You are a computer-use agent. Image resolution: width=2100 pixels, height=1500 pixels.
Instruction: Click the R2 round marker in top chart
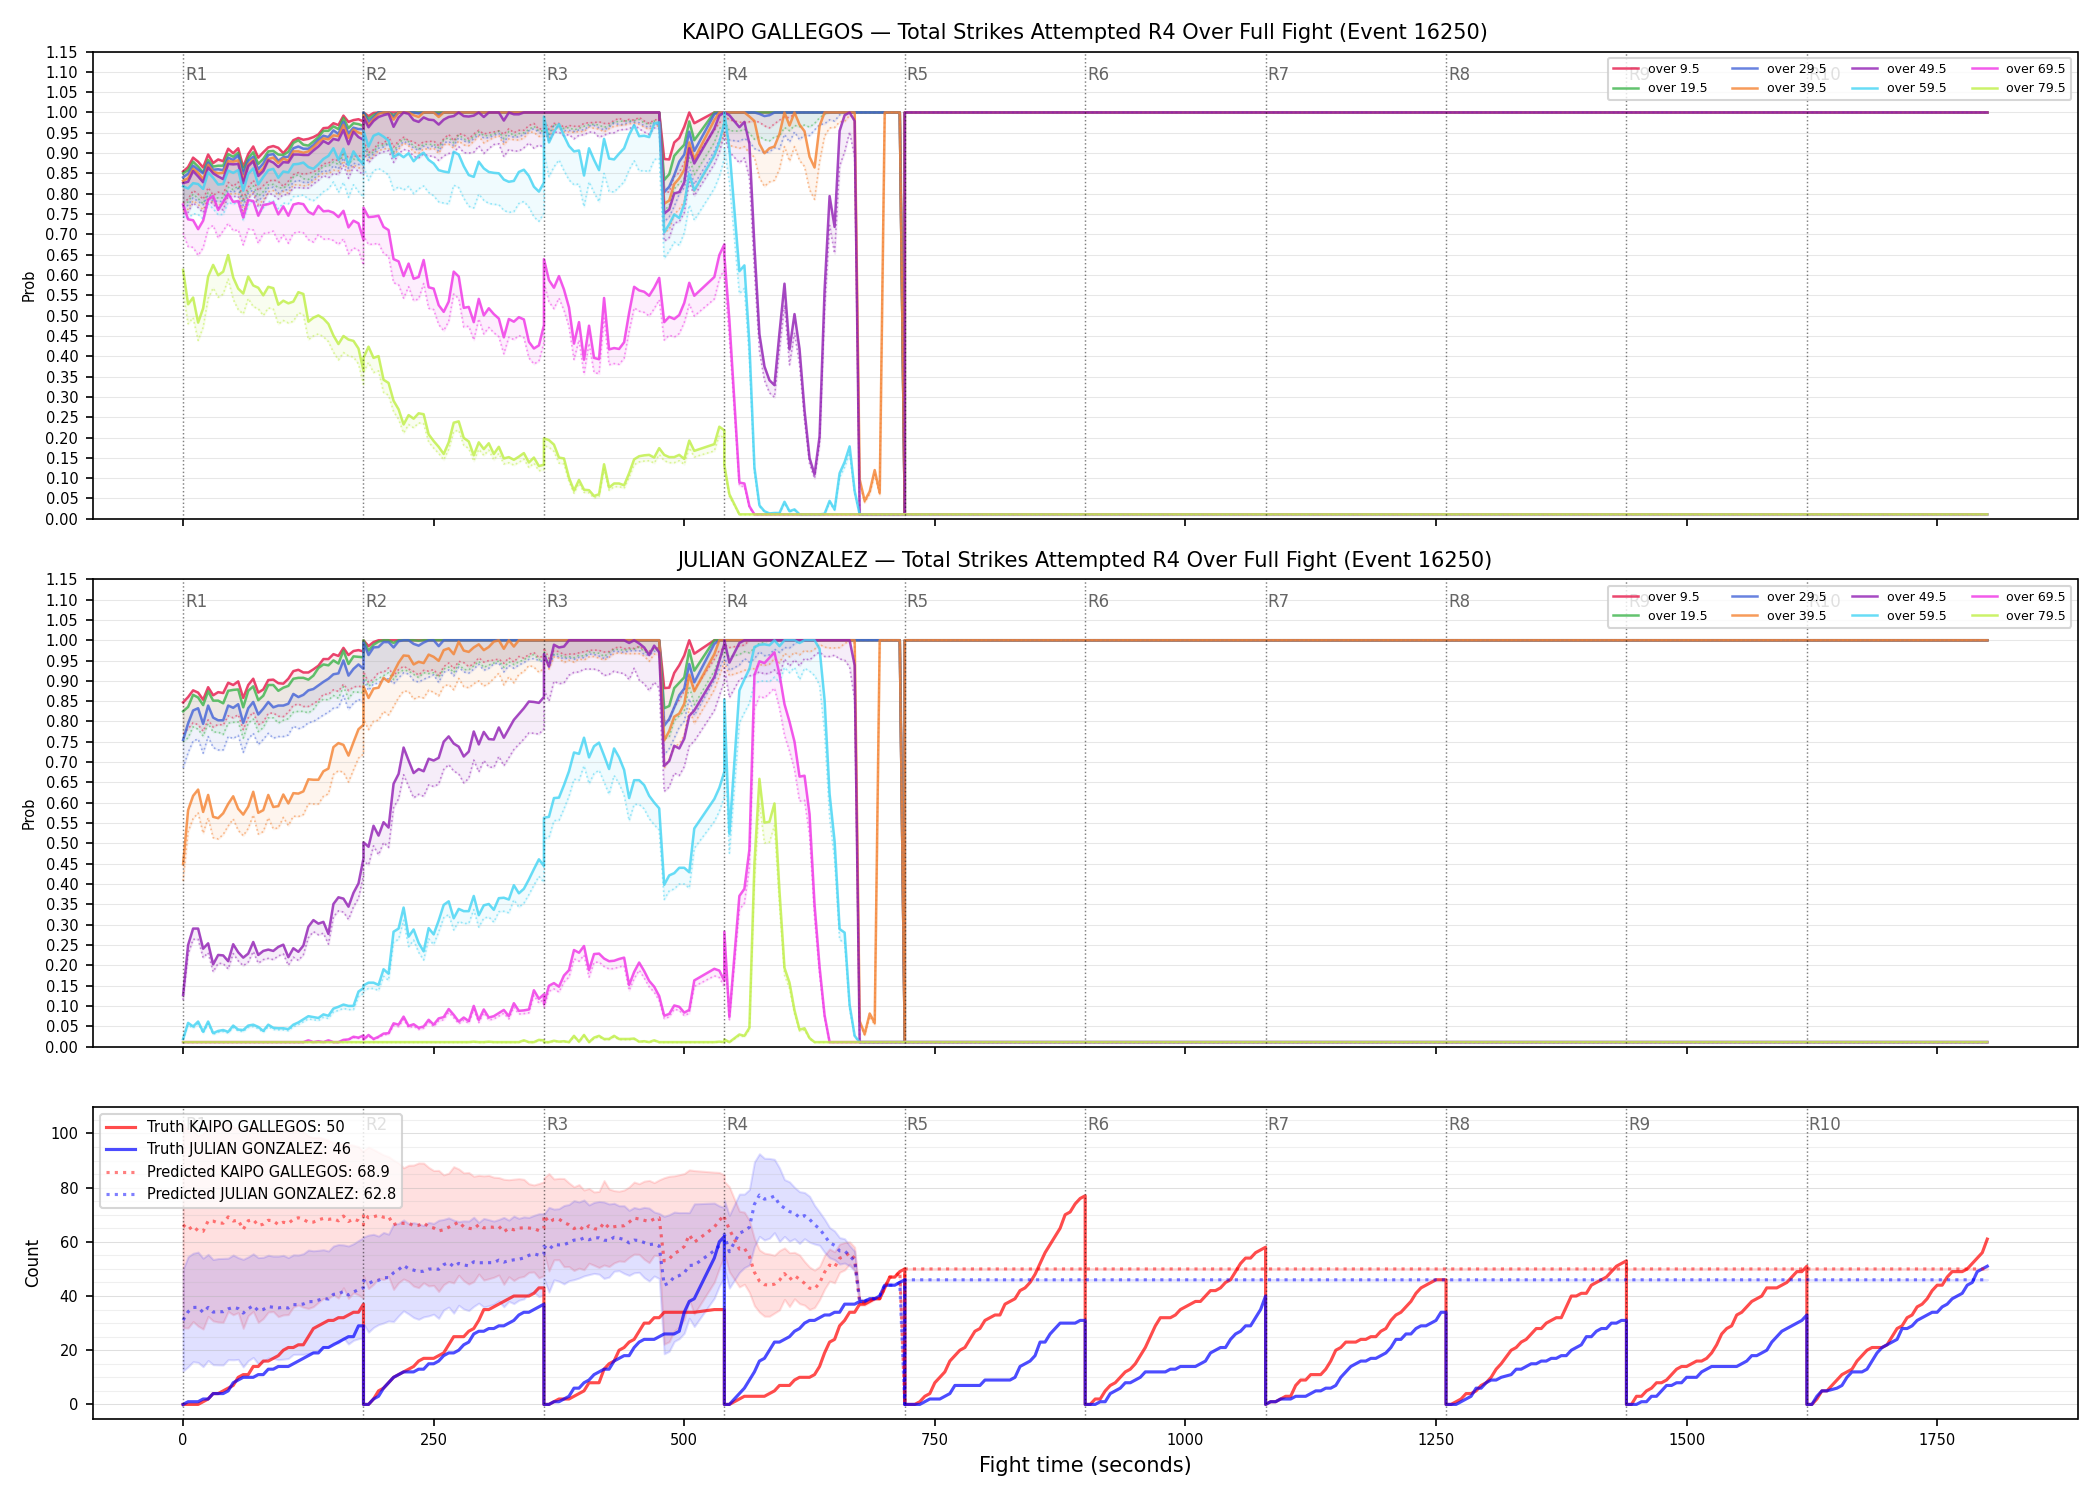tap(376, 74)
